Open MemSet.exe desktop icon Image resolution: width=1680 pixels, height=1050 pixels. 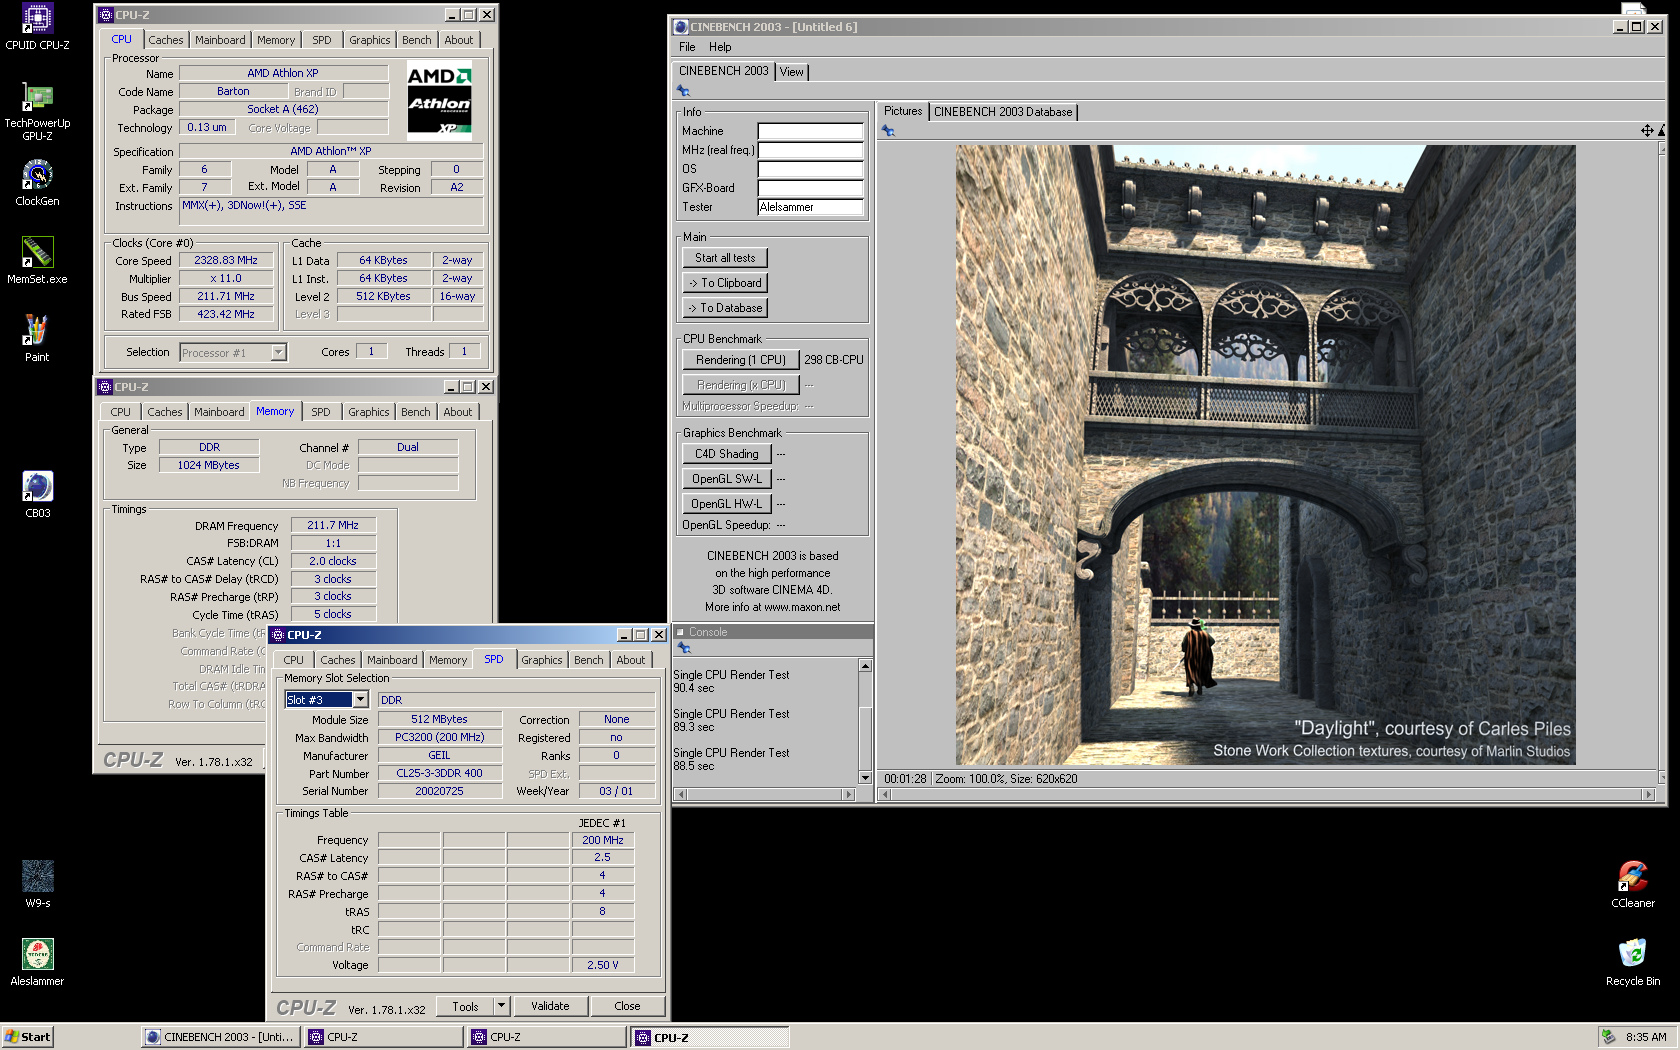37,261
